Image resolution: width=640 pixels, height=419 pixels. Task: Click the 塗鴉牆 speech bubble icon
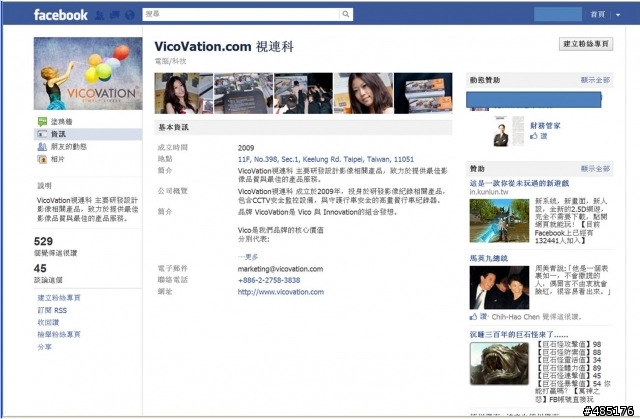42,122
